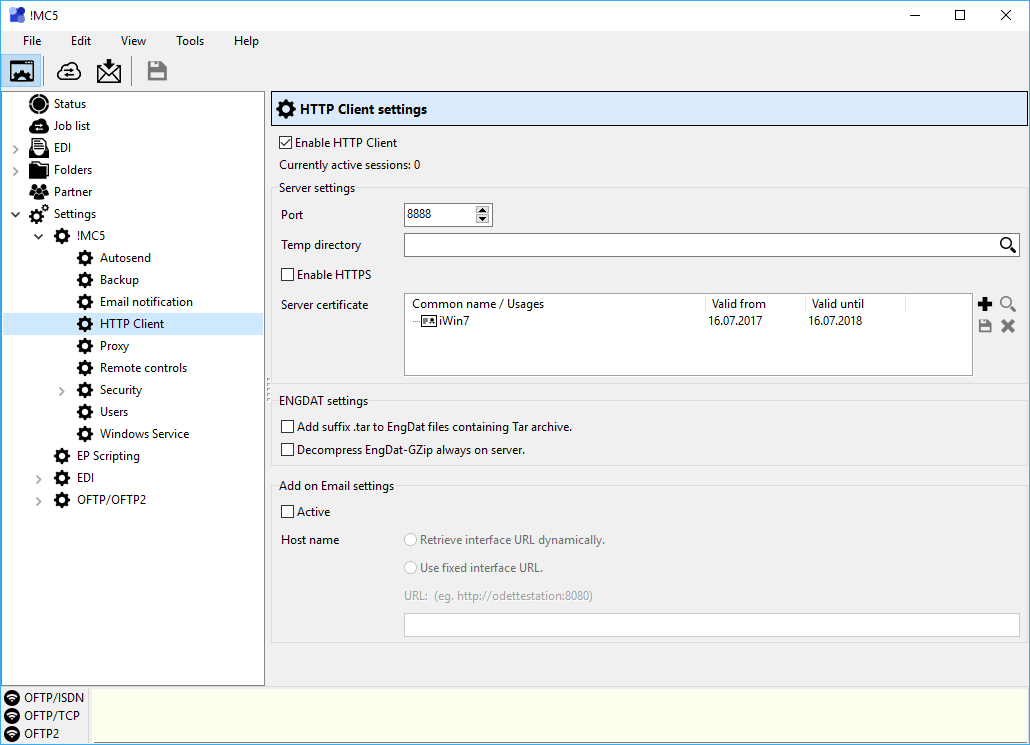Collapse the Settings tree node
The image size is (1030, 745).
(16, 214)
